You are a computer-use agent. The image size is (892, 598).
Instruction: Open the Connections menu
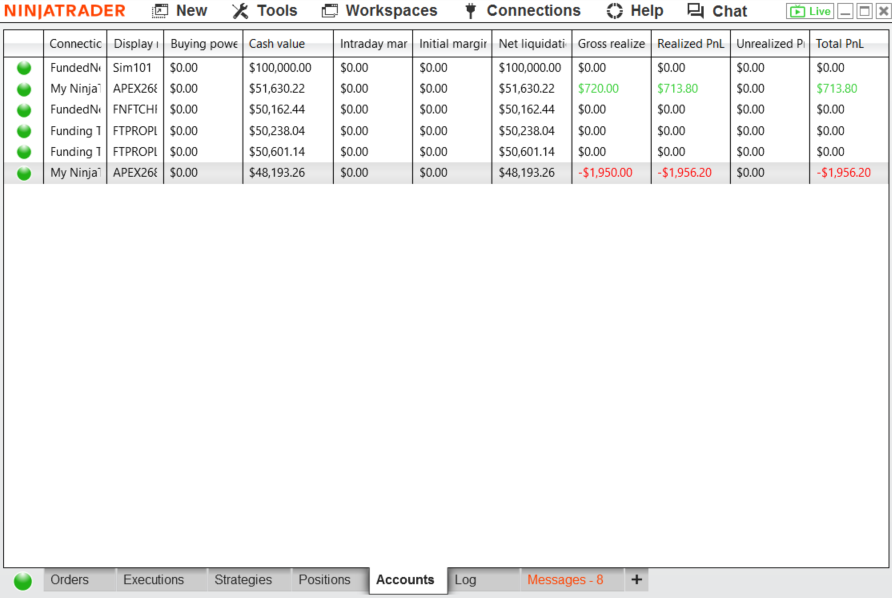(522, 11)
